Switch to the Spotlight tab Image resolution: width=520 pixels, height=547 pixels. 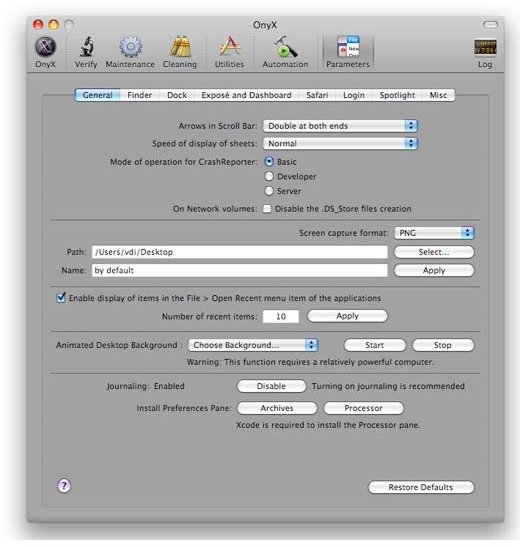tap(397, 95)
